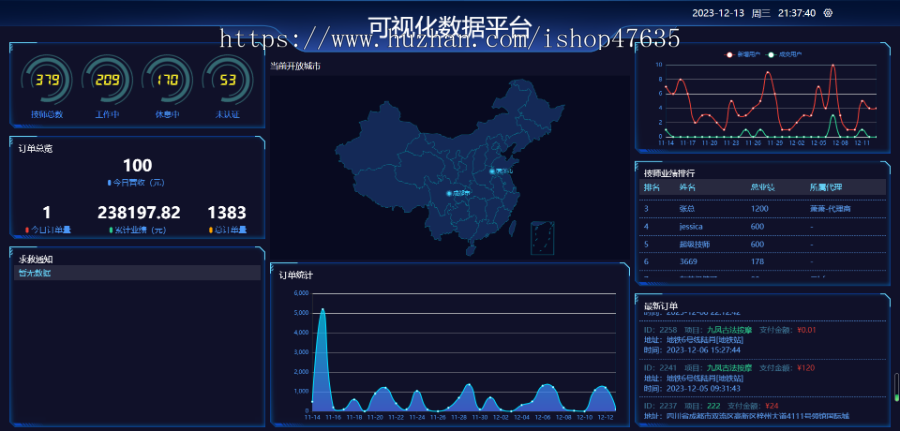Open order ID 2241 entry
The image size is (900, 431).
pos(762,378)
